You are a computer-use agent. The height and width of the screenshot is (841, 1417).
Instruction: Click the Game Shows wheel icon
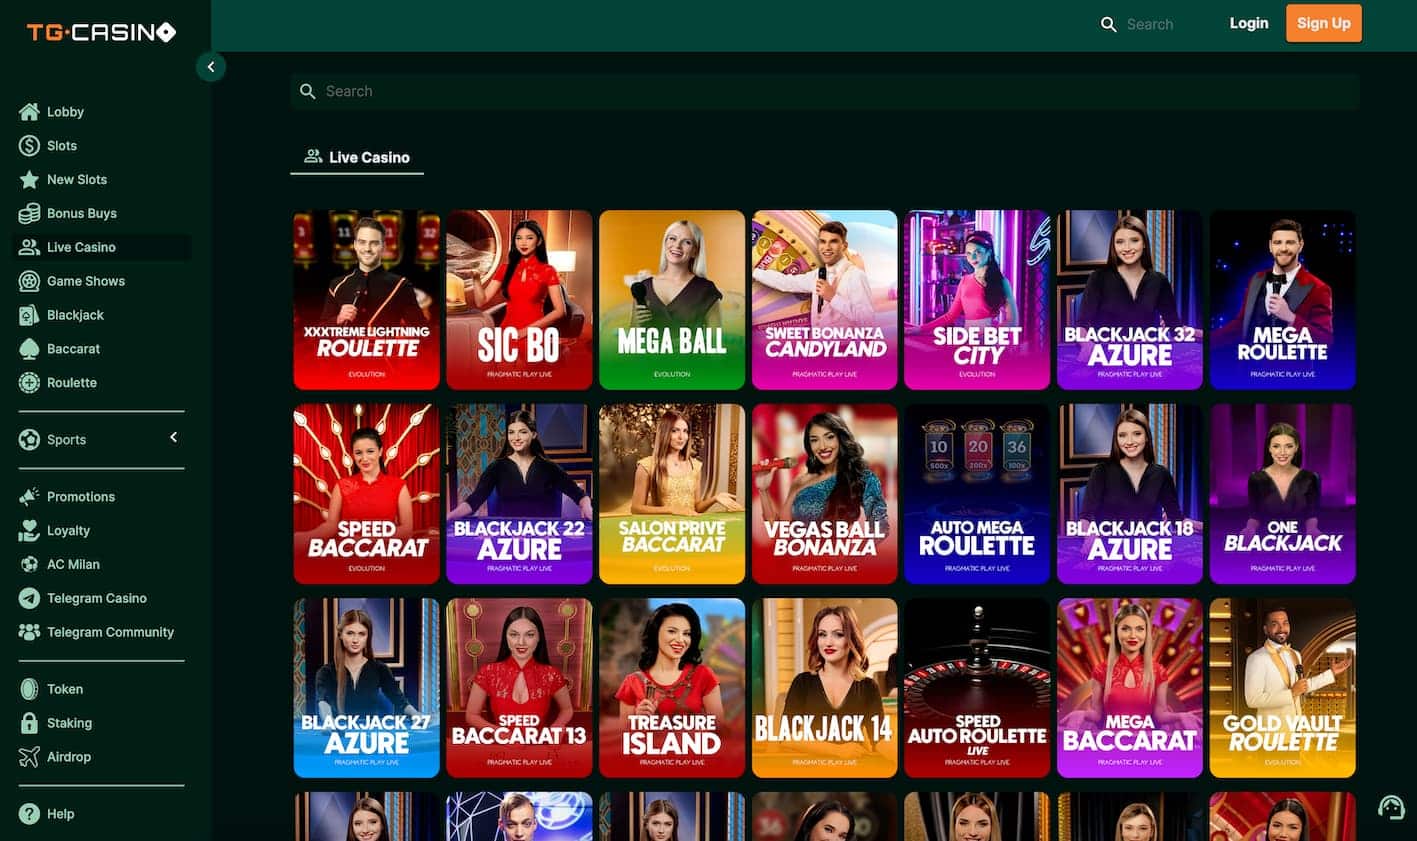pos(29,282)
